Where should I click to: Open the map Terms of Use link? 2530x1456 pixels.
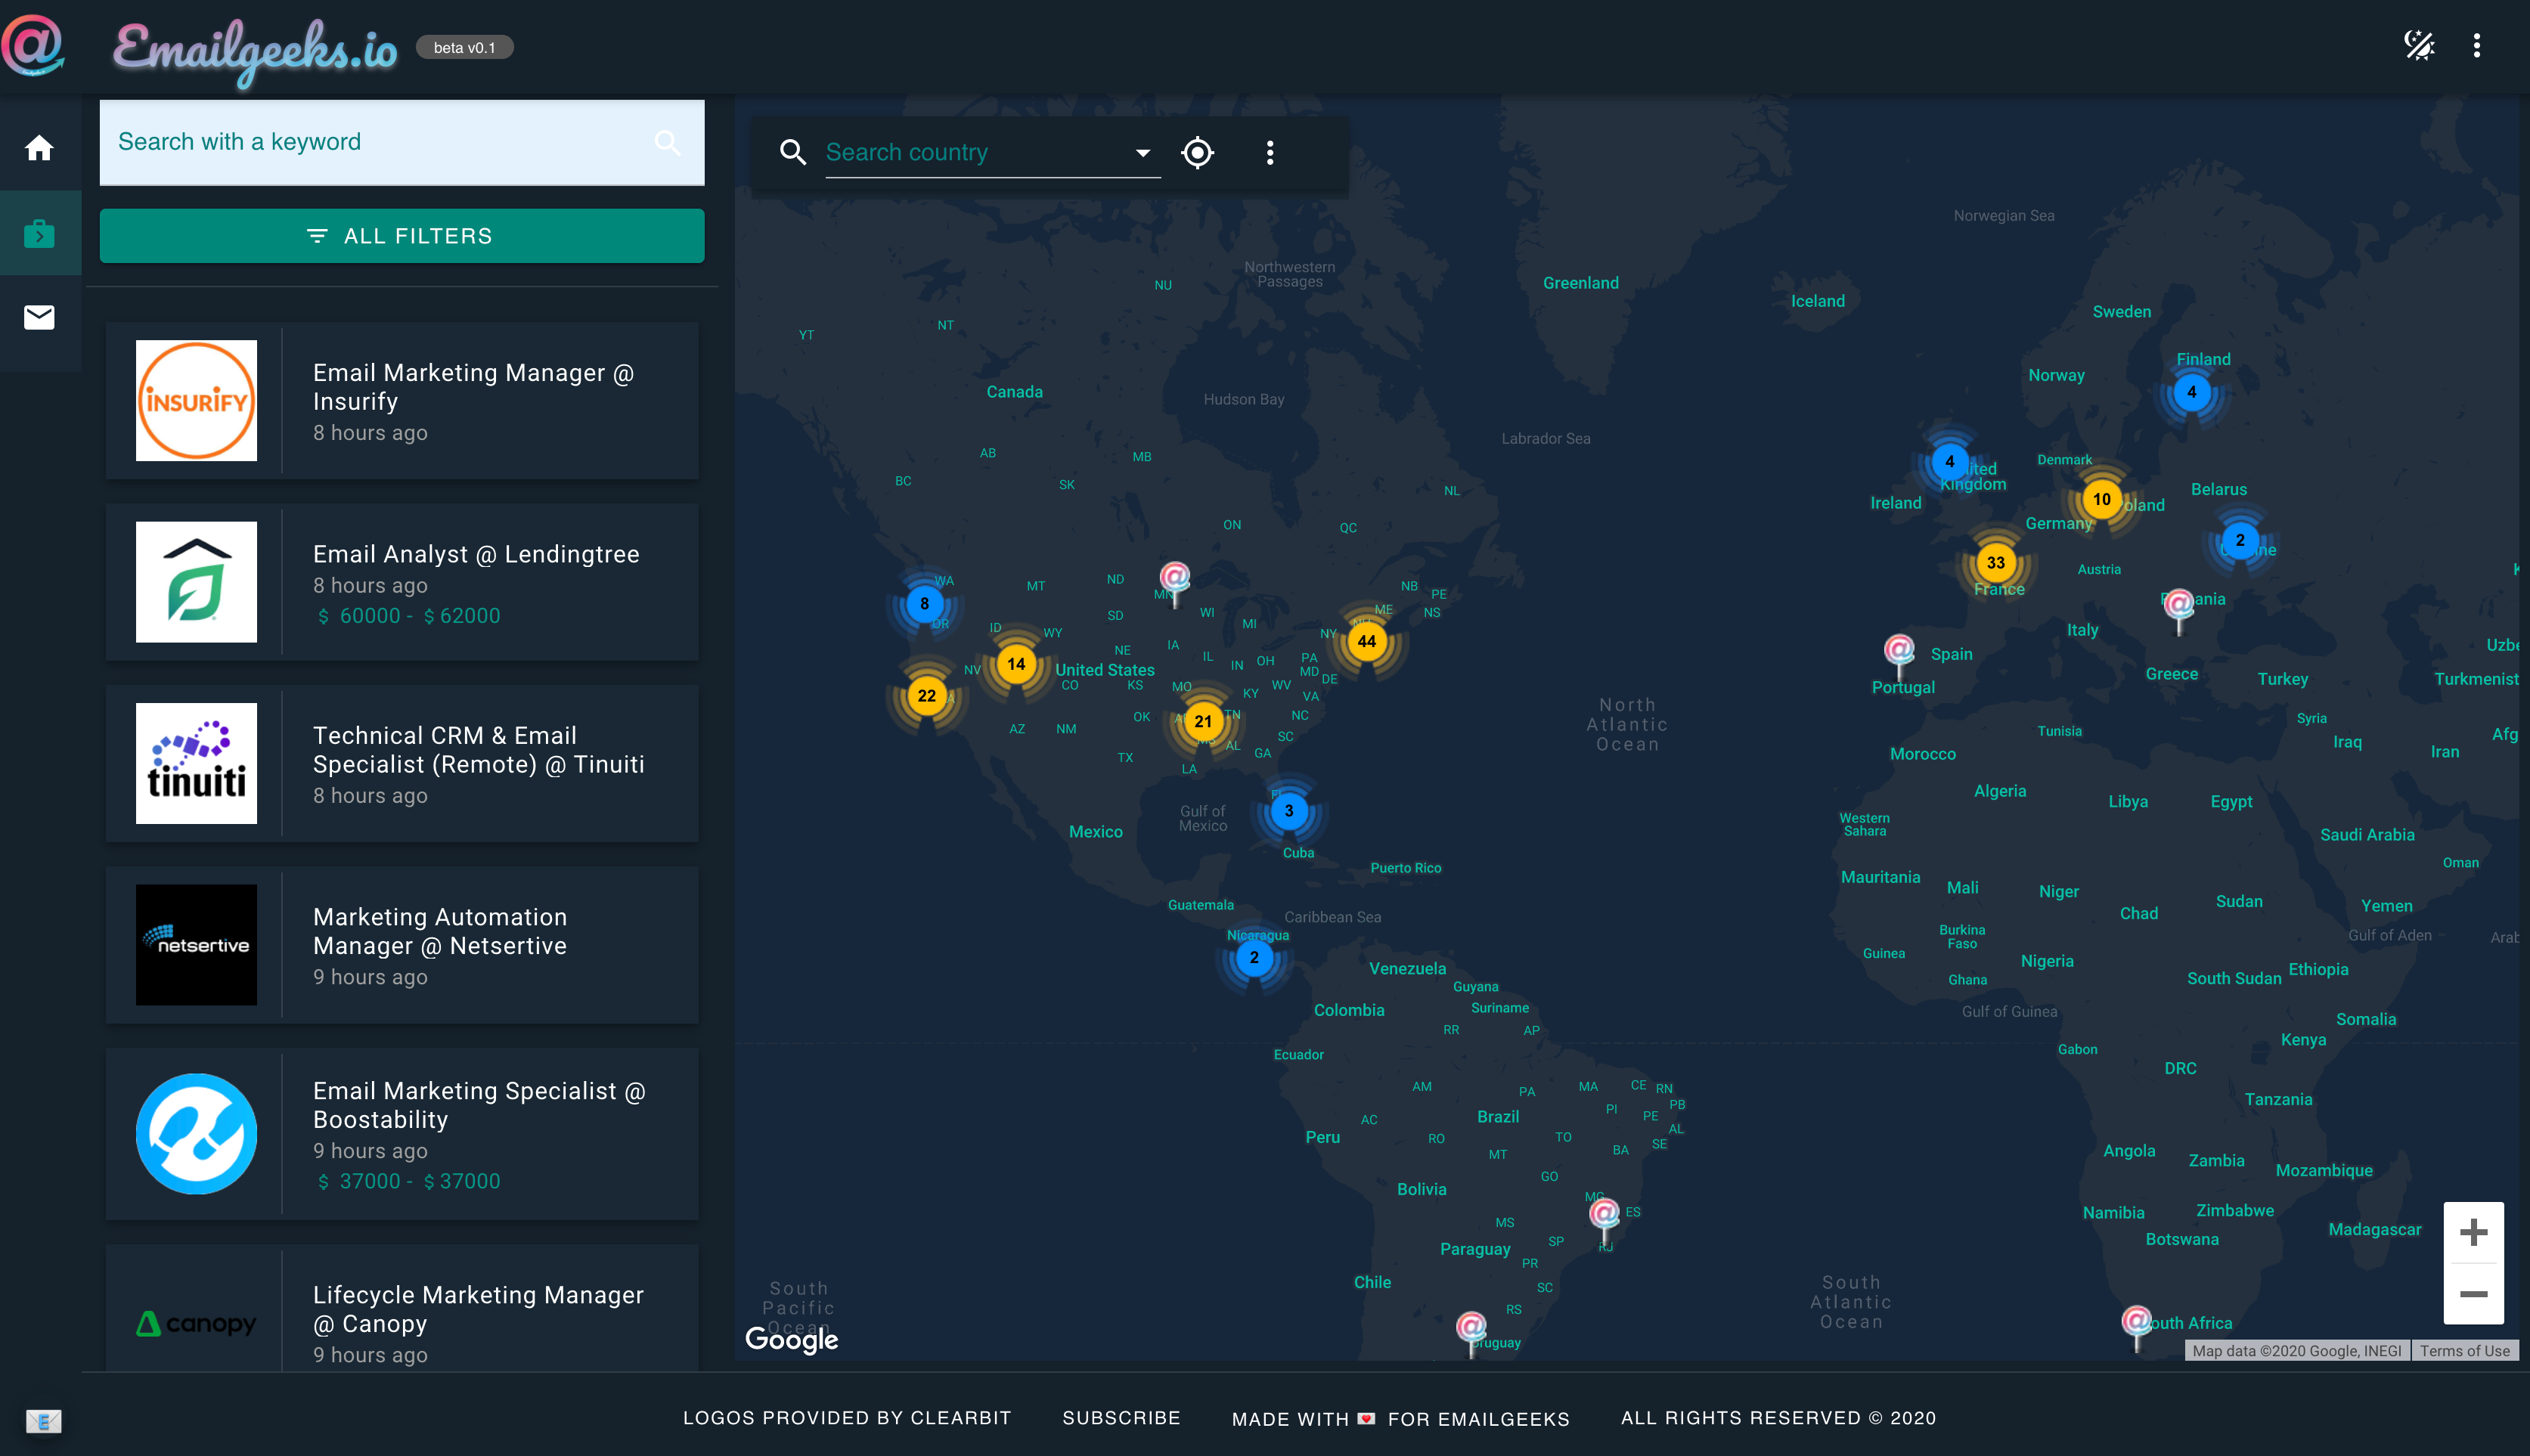click(x=2465, y=1350)
